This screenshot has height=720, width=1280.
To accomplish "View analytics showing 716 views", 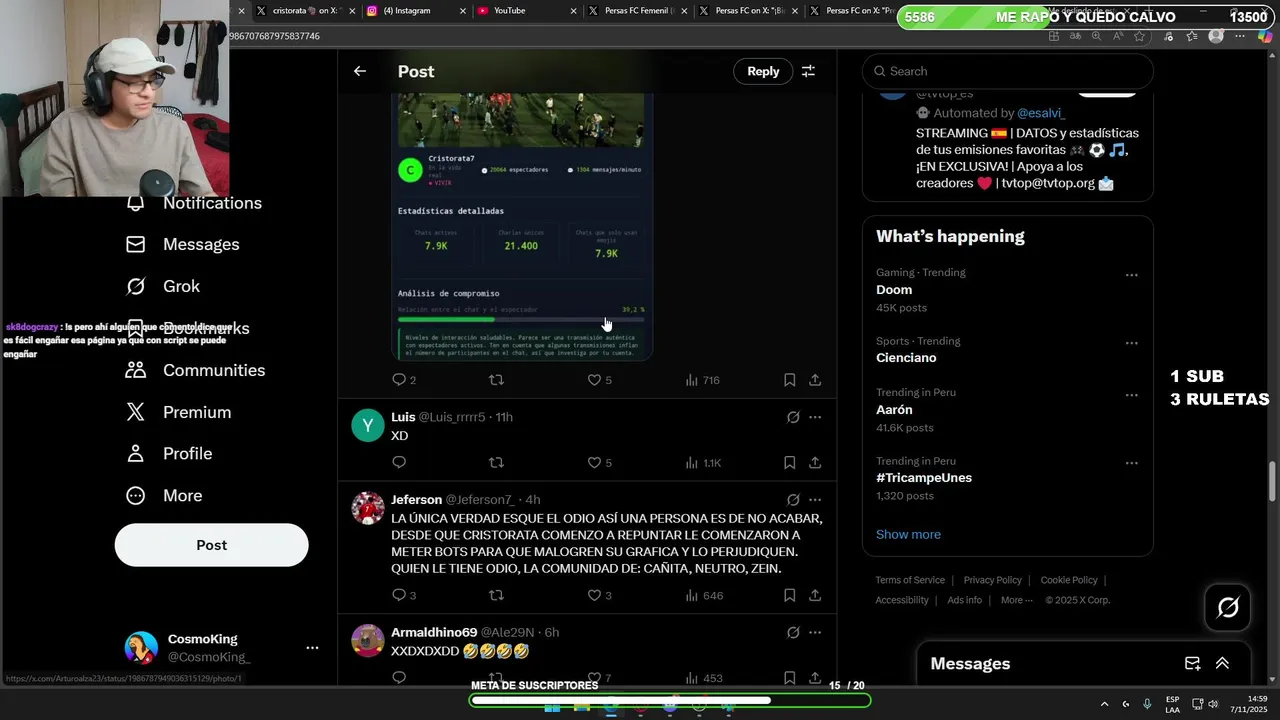I will coord(702,380).
